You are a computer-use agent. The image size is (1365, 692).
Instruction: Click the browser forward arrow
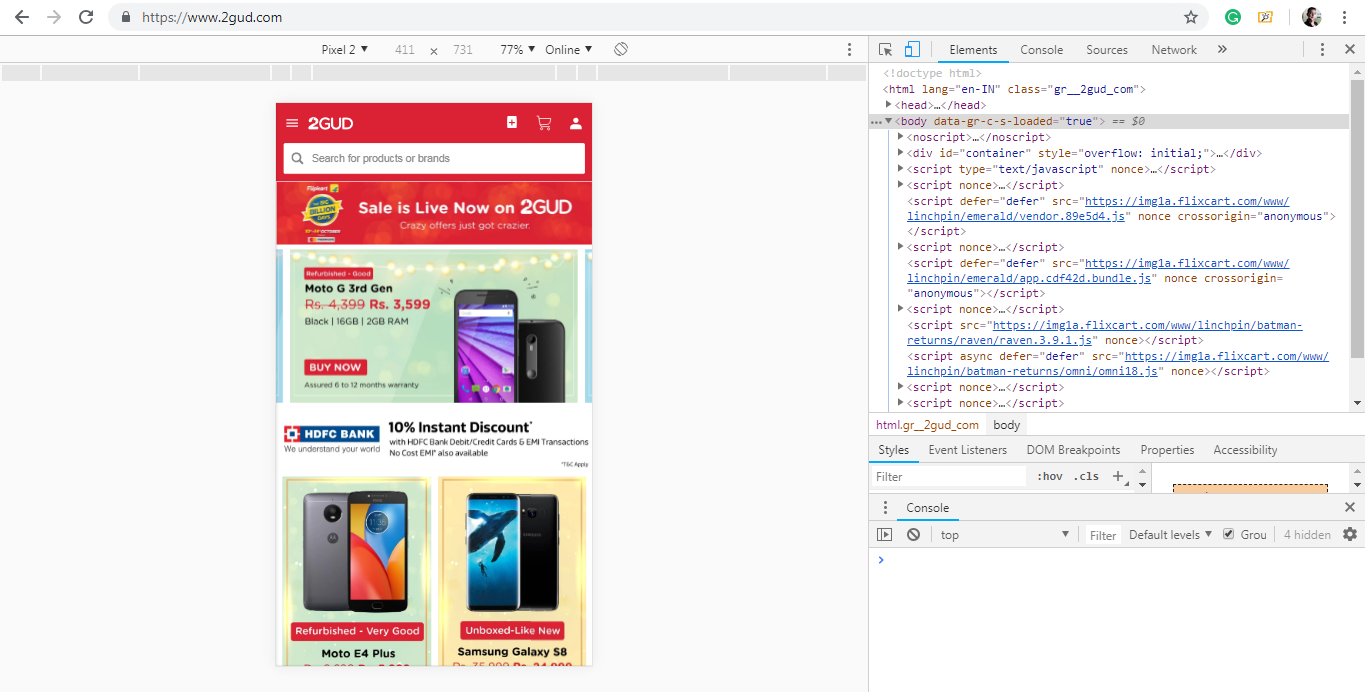(x=54, y=17)
